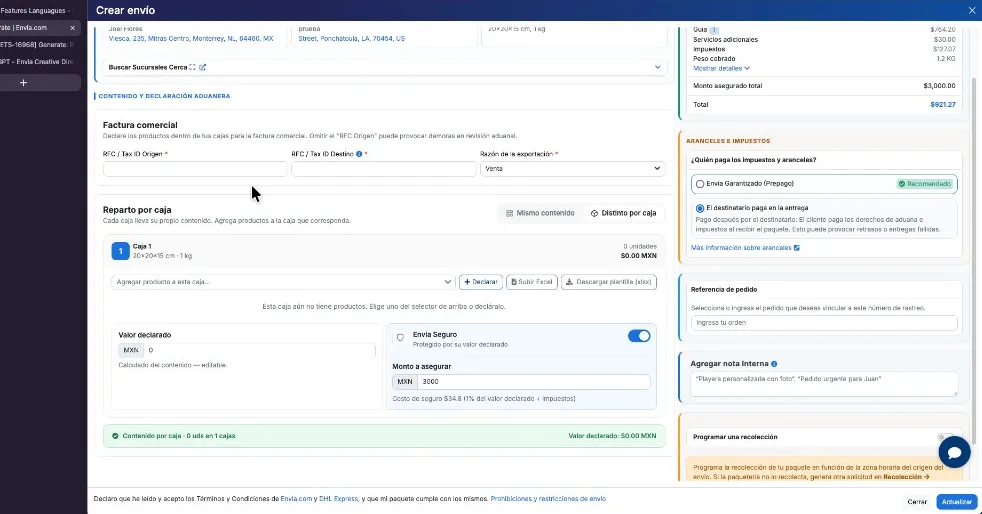Open Más información sobre aranceles link

745,248
